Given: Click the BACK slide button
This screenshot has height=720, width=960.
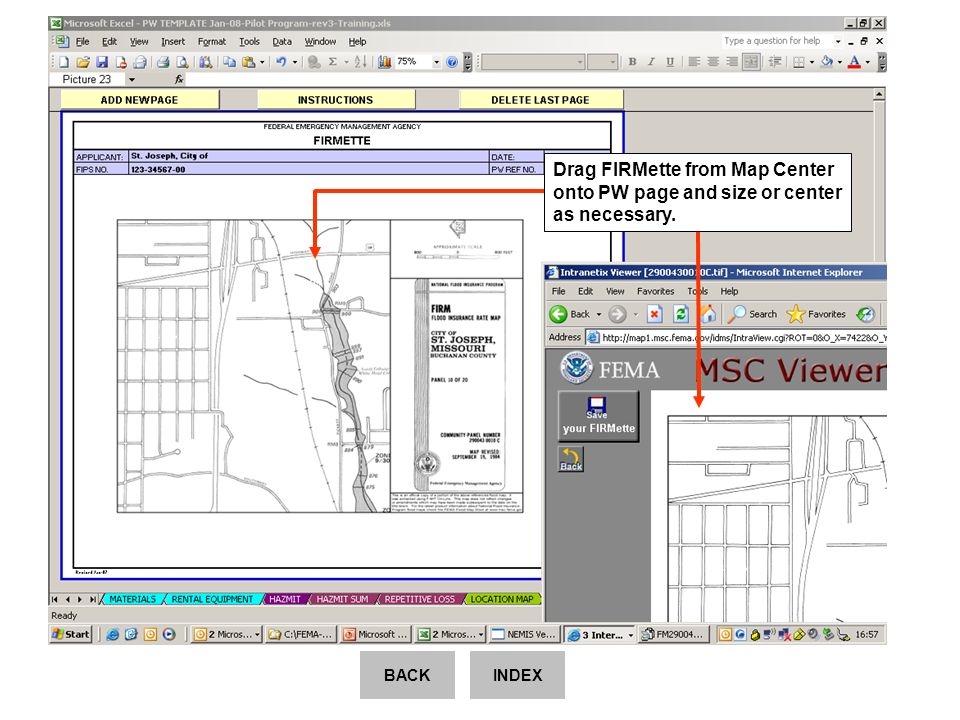Looking at the screenshot, I should (x=407, y=675).
